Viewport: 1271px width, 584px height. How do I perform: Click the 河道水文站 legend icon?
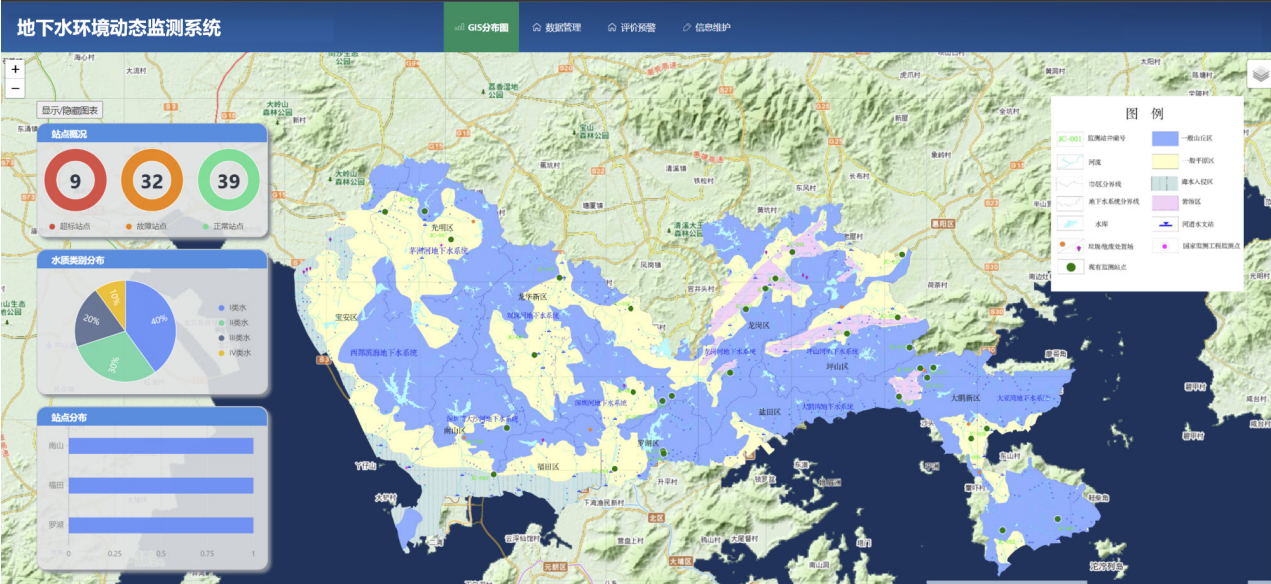(1164, 225)
